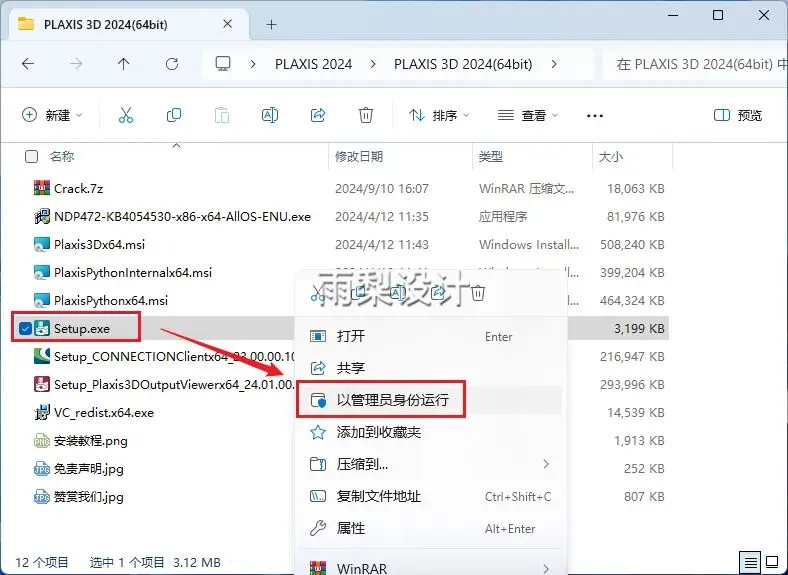The width and height of the screenshot is (788, 575).
Task: Click the Rename icon in toolbar
Action: pyautogui.click(x=270, y=116)
